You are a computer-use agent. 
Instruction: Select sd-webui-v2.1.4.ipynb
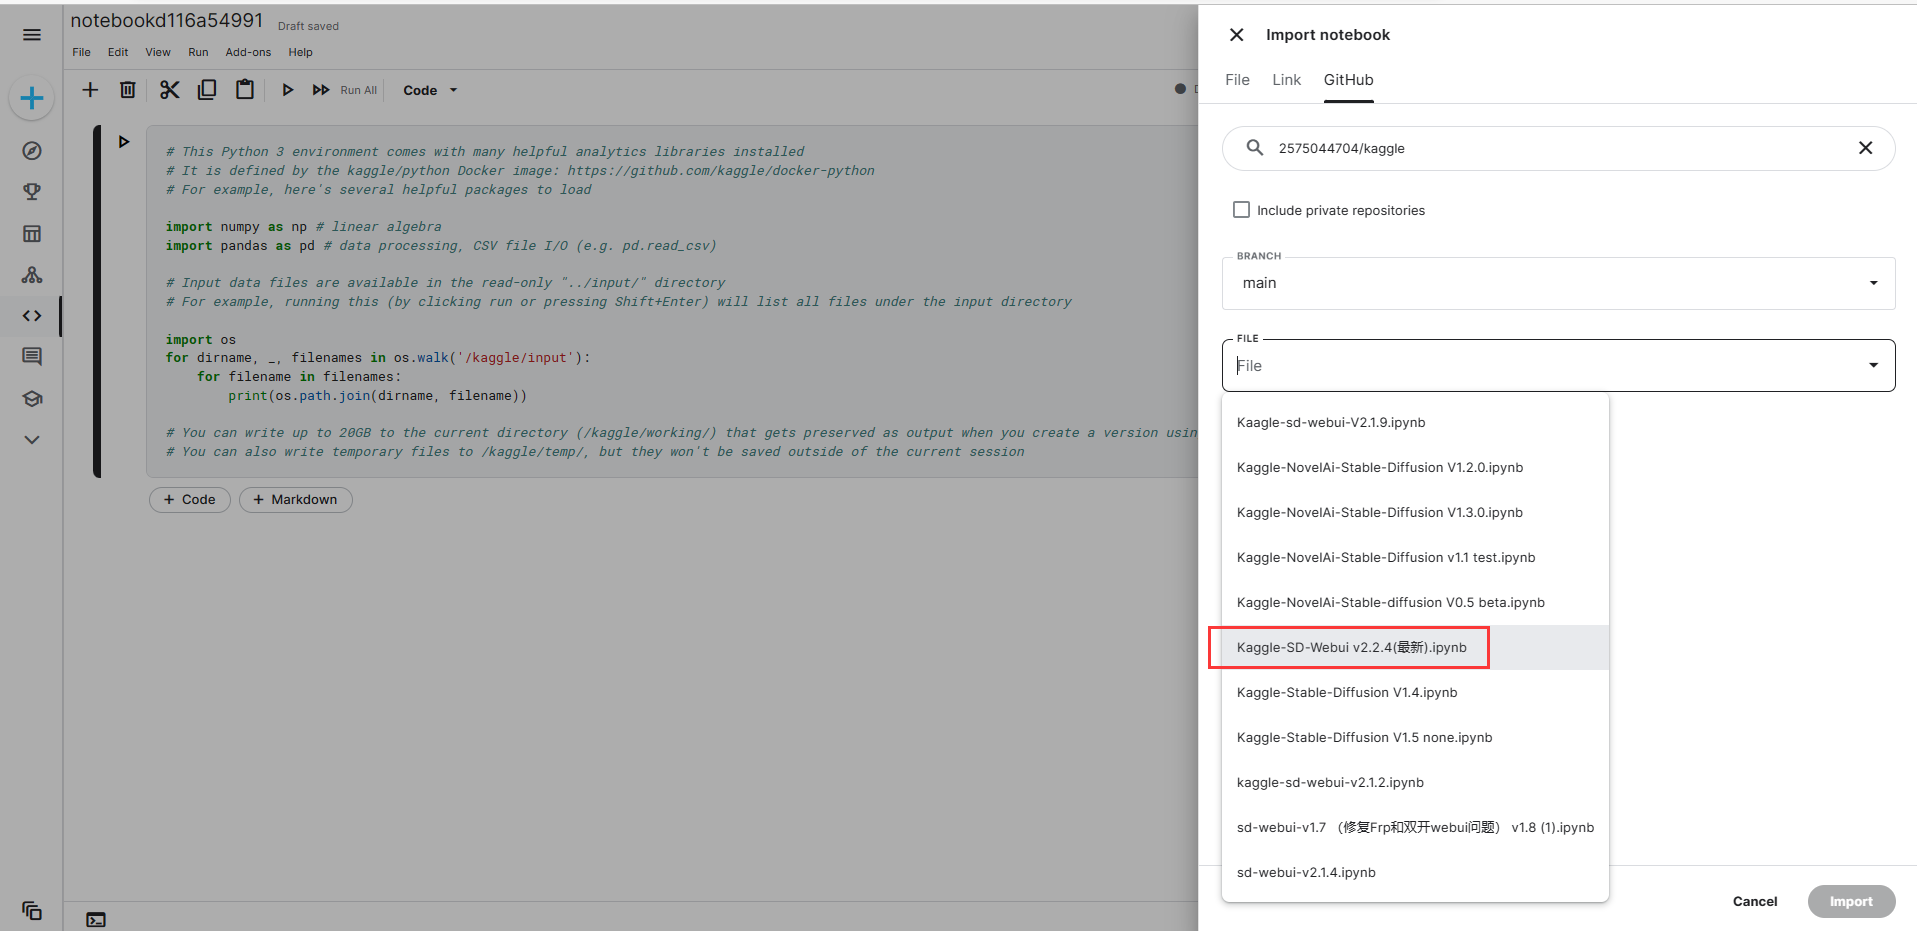[x=1415, y=873]
